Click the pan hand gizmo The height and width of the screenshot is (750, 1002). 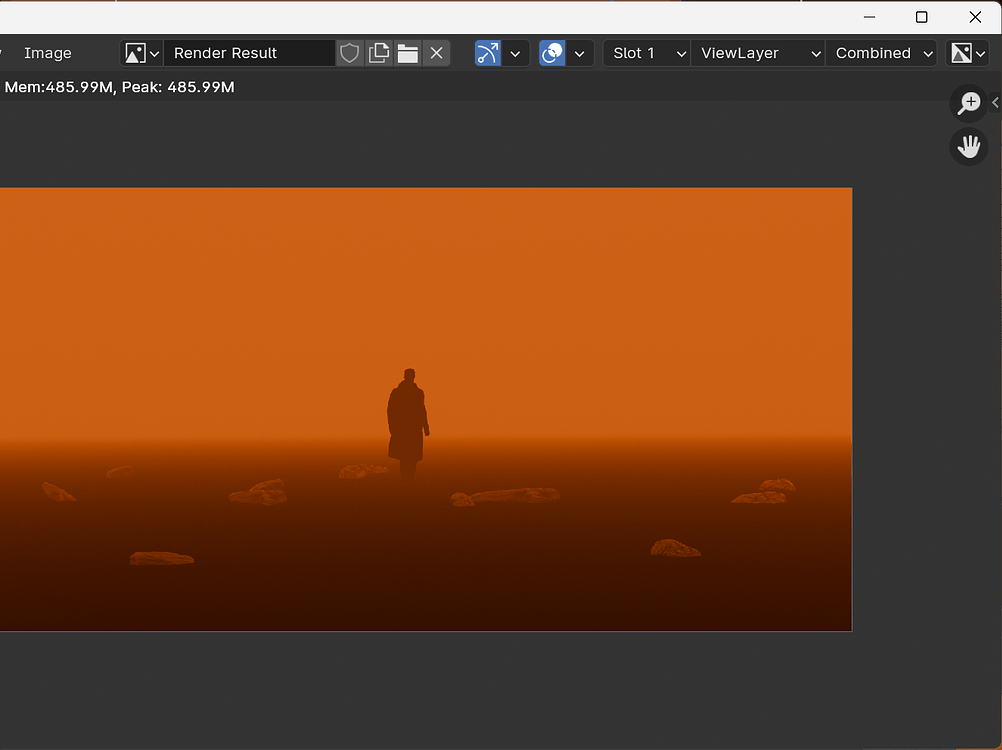969,147
